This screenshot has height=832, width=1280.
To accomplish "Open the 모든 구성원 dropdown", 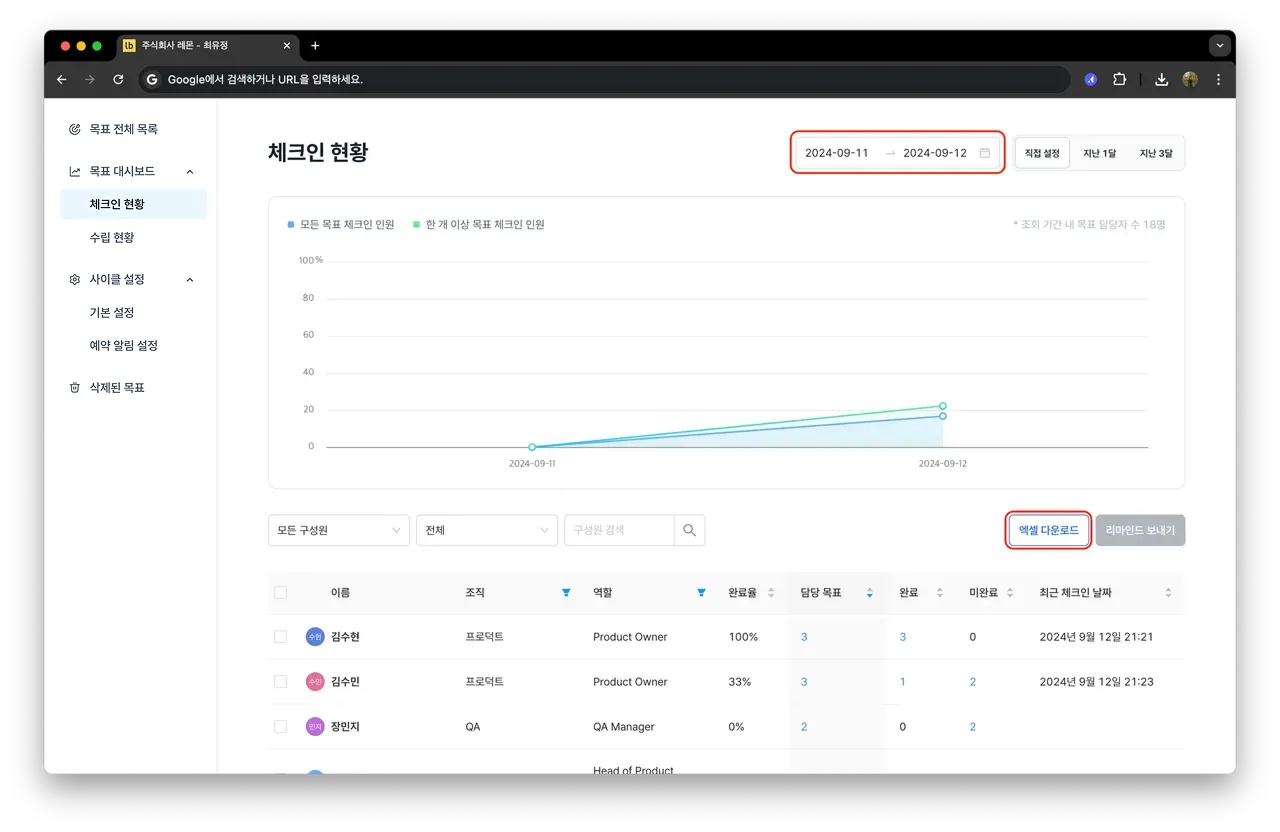I will click(x=339, y=530).
